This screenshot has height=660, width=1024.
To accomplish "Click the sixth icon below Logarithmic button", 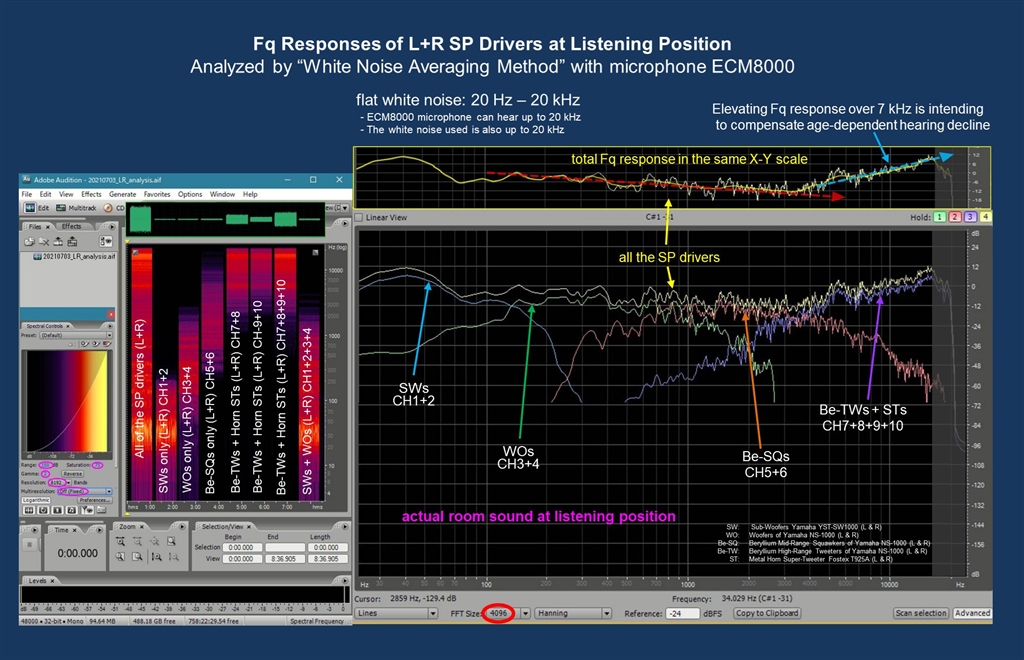I will pyautogui.click(x=101, y=510).
